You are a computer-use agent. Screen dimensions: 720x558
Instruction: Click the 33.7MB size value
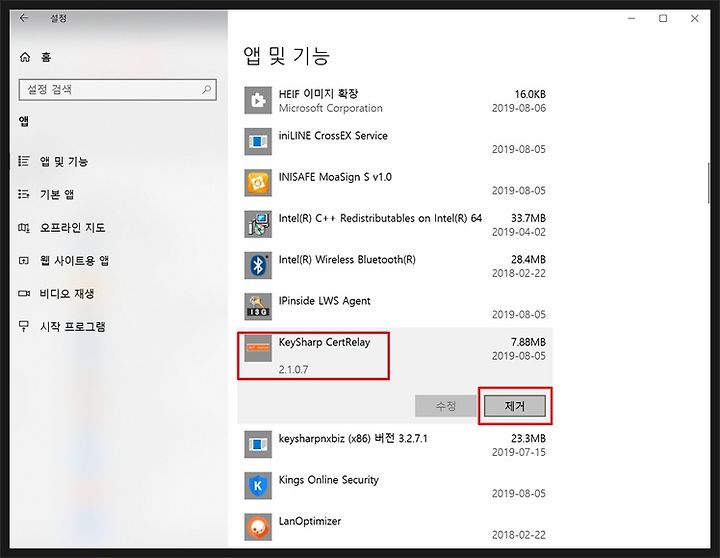tap(528, 218)
